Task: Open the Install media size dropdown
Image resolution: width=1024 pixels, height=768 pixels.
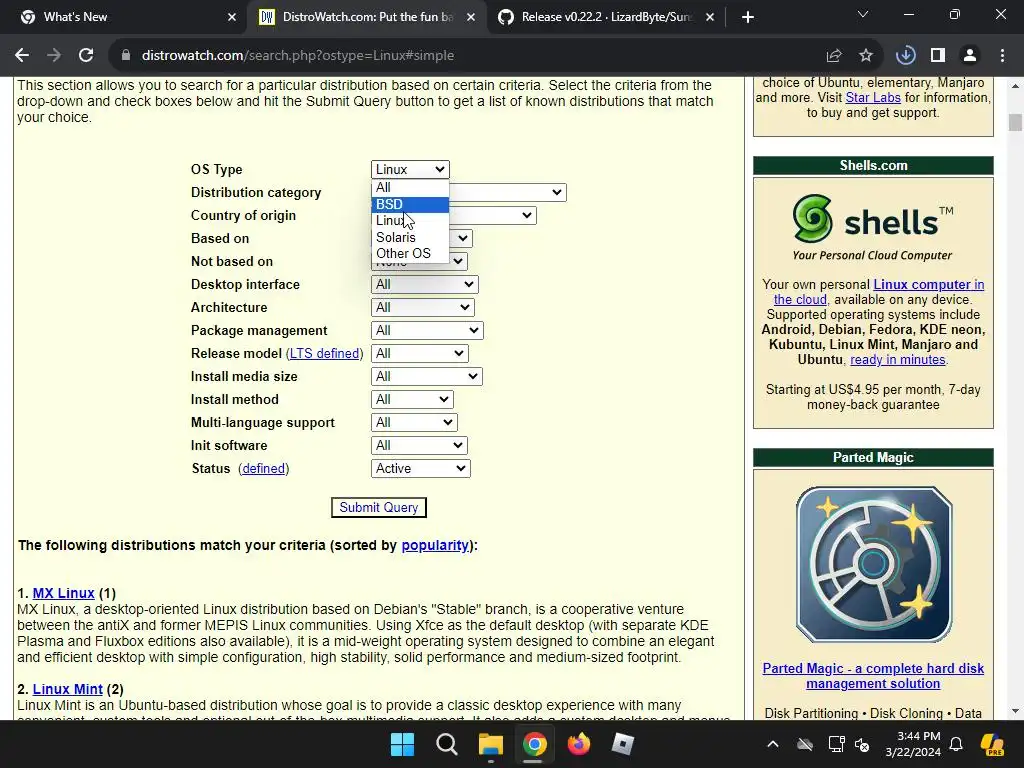Action: coord(426,376)
